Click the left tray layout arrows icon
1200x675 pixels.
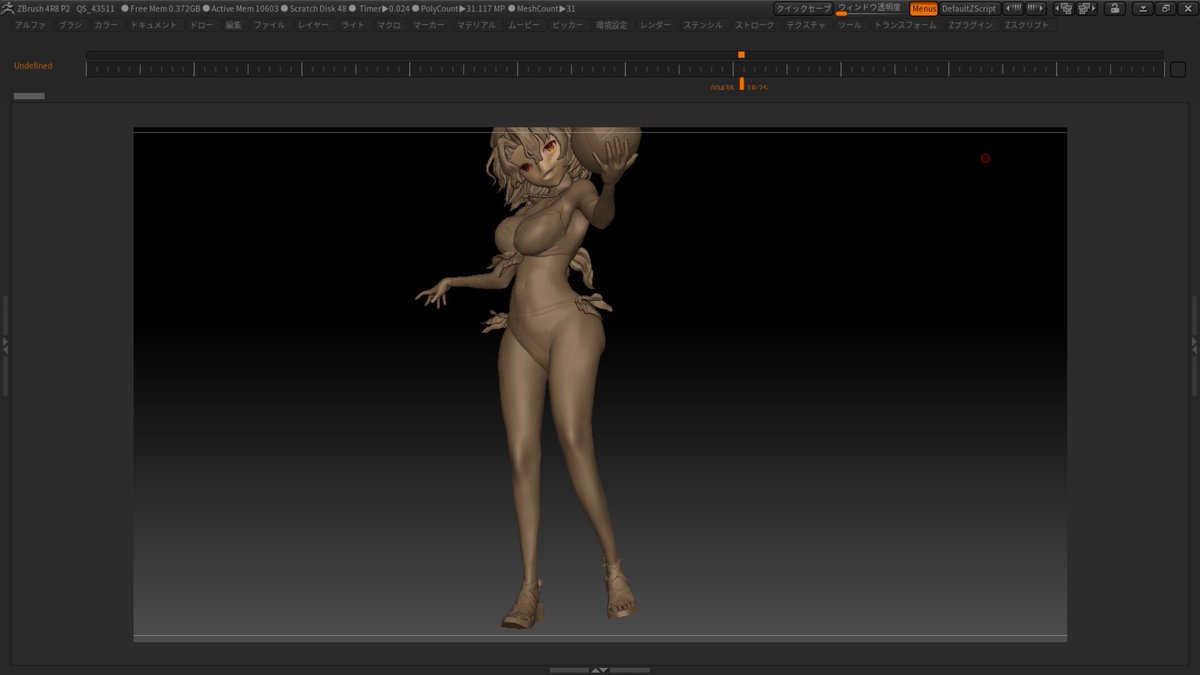1014,8
